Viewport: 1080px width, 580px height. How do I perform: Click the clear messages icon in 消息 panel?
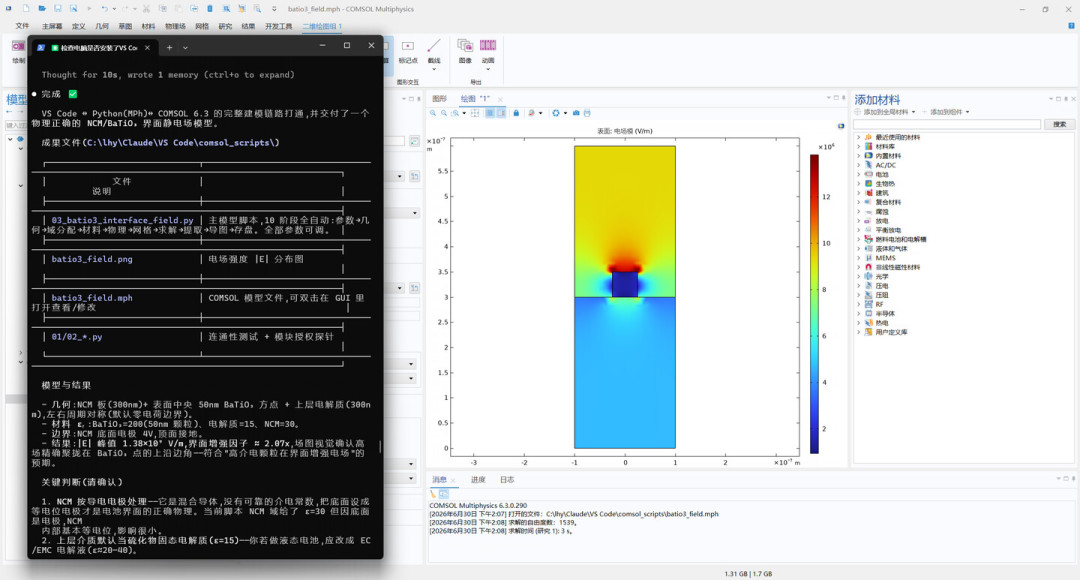(433, 494)
